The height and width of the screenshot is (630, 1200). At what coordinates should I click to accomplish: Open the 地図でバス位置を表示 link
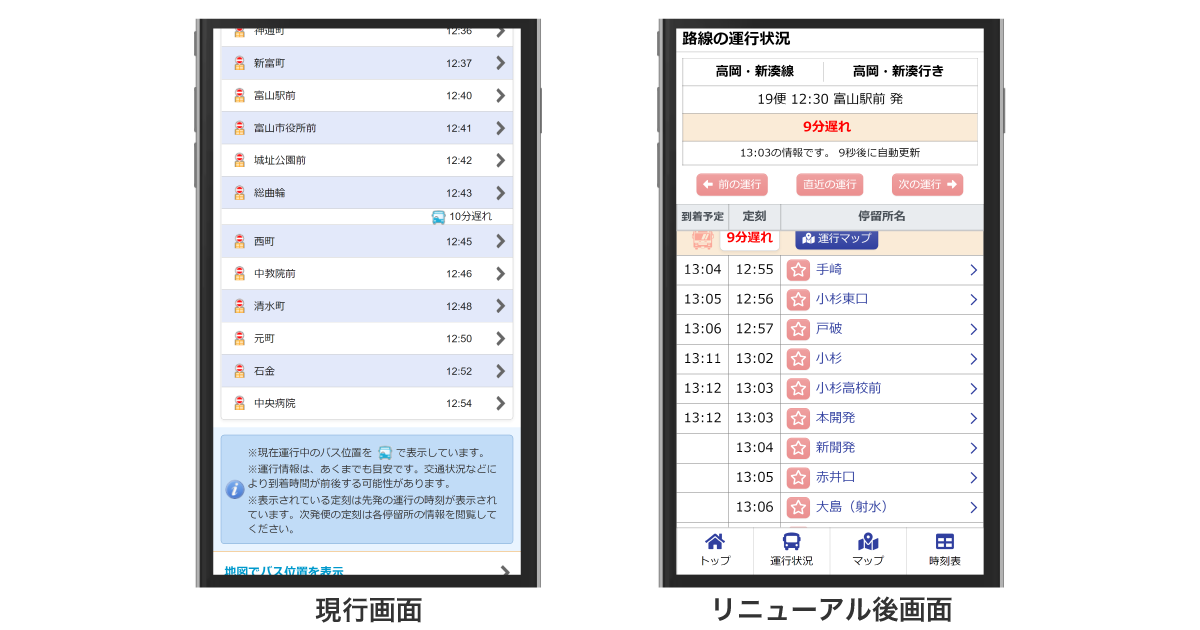(284, 571)
